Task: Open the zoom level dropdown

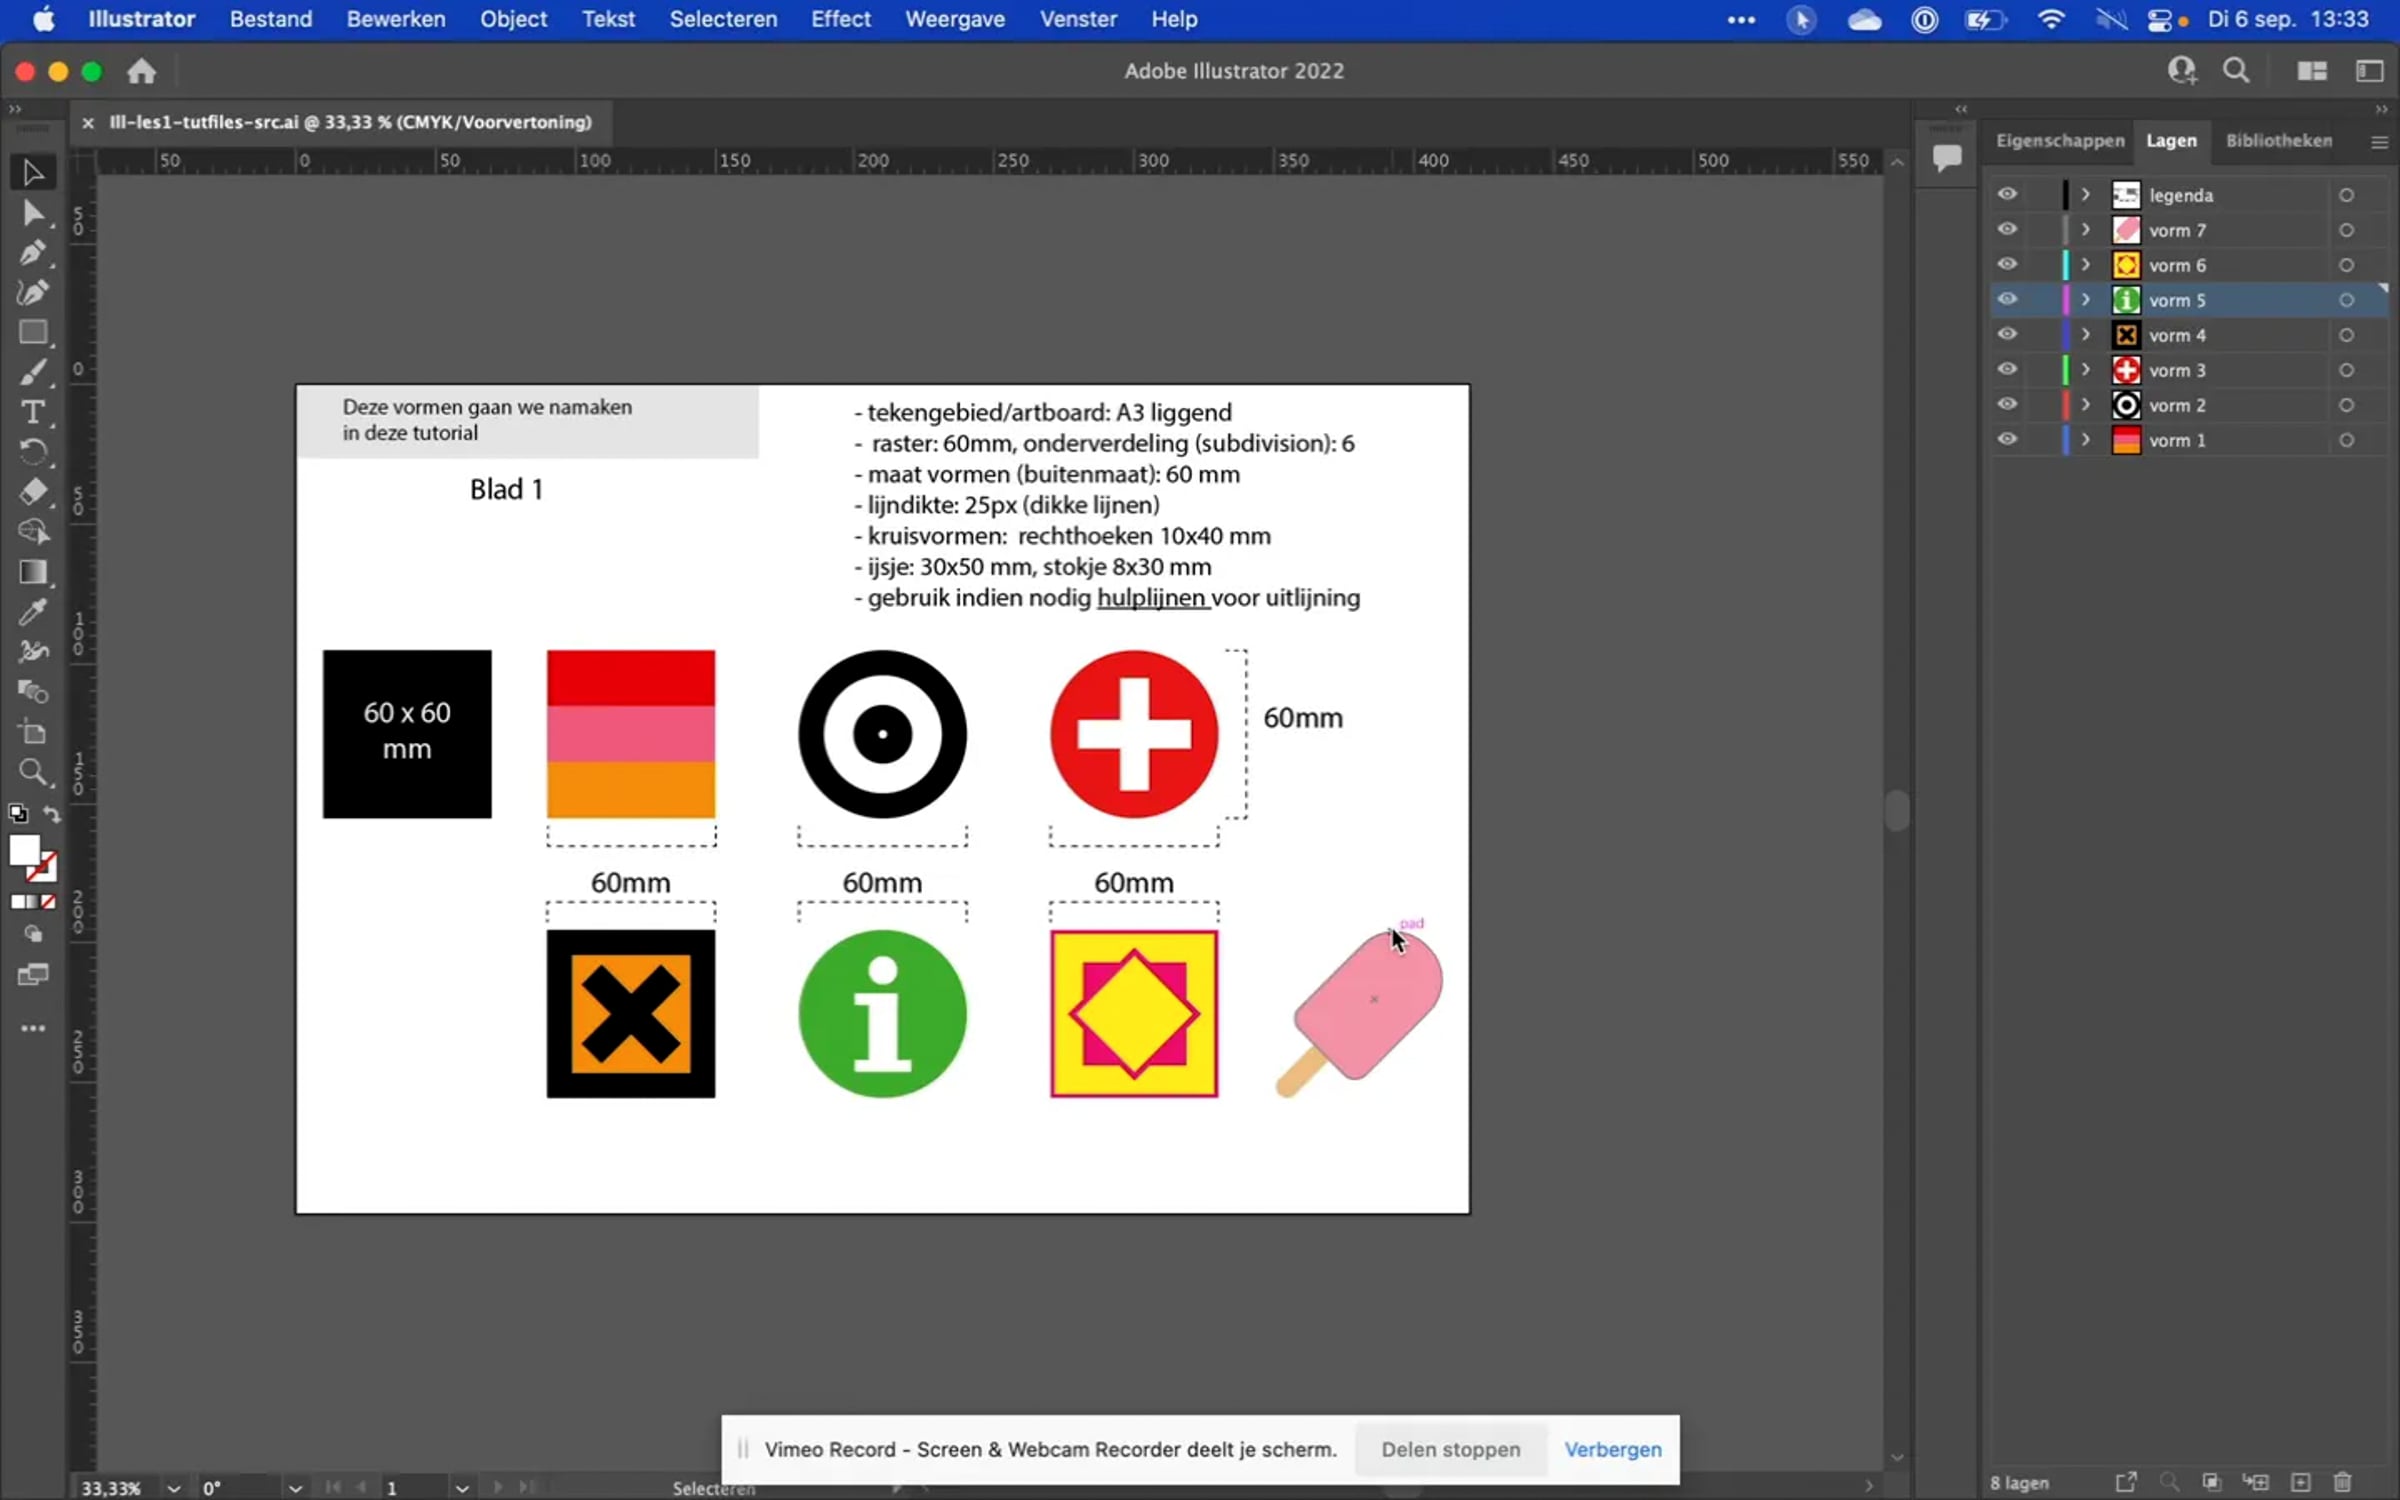Action: coord(173,1488)
